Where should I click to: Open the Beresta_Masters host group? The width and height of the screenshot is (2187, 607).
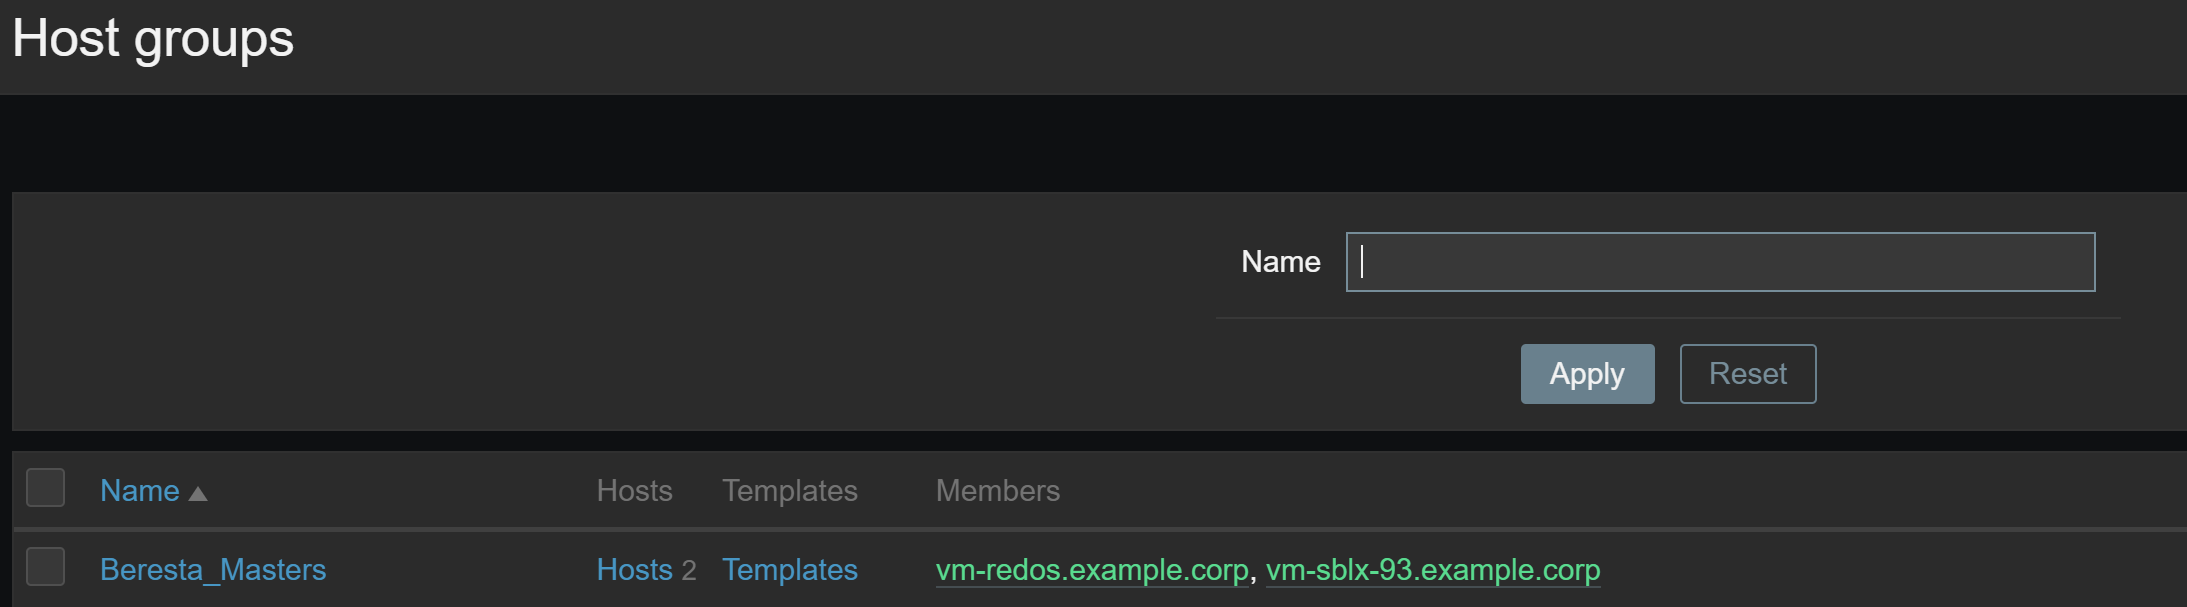pos(213,569)
